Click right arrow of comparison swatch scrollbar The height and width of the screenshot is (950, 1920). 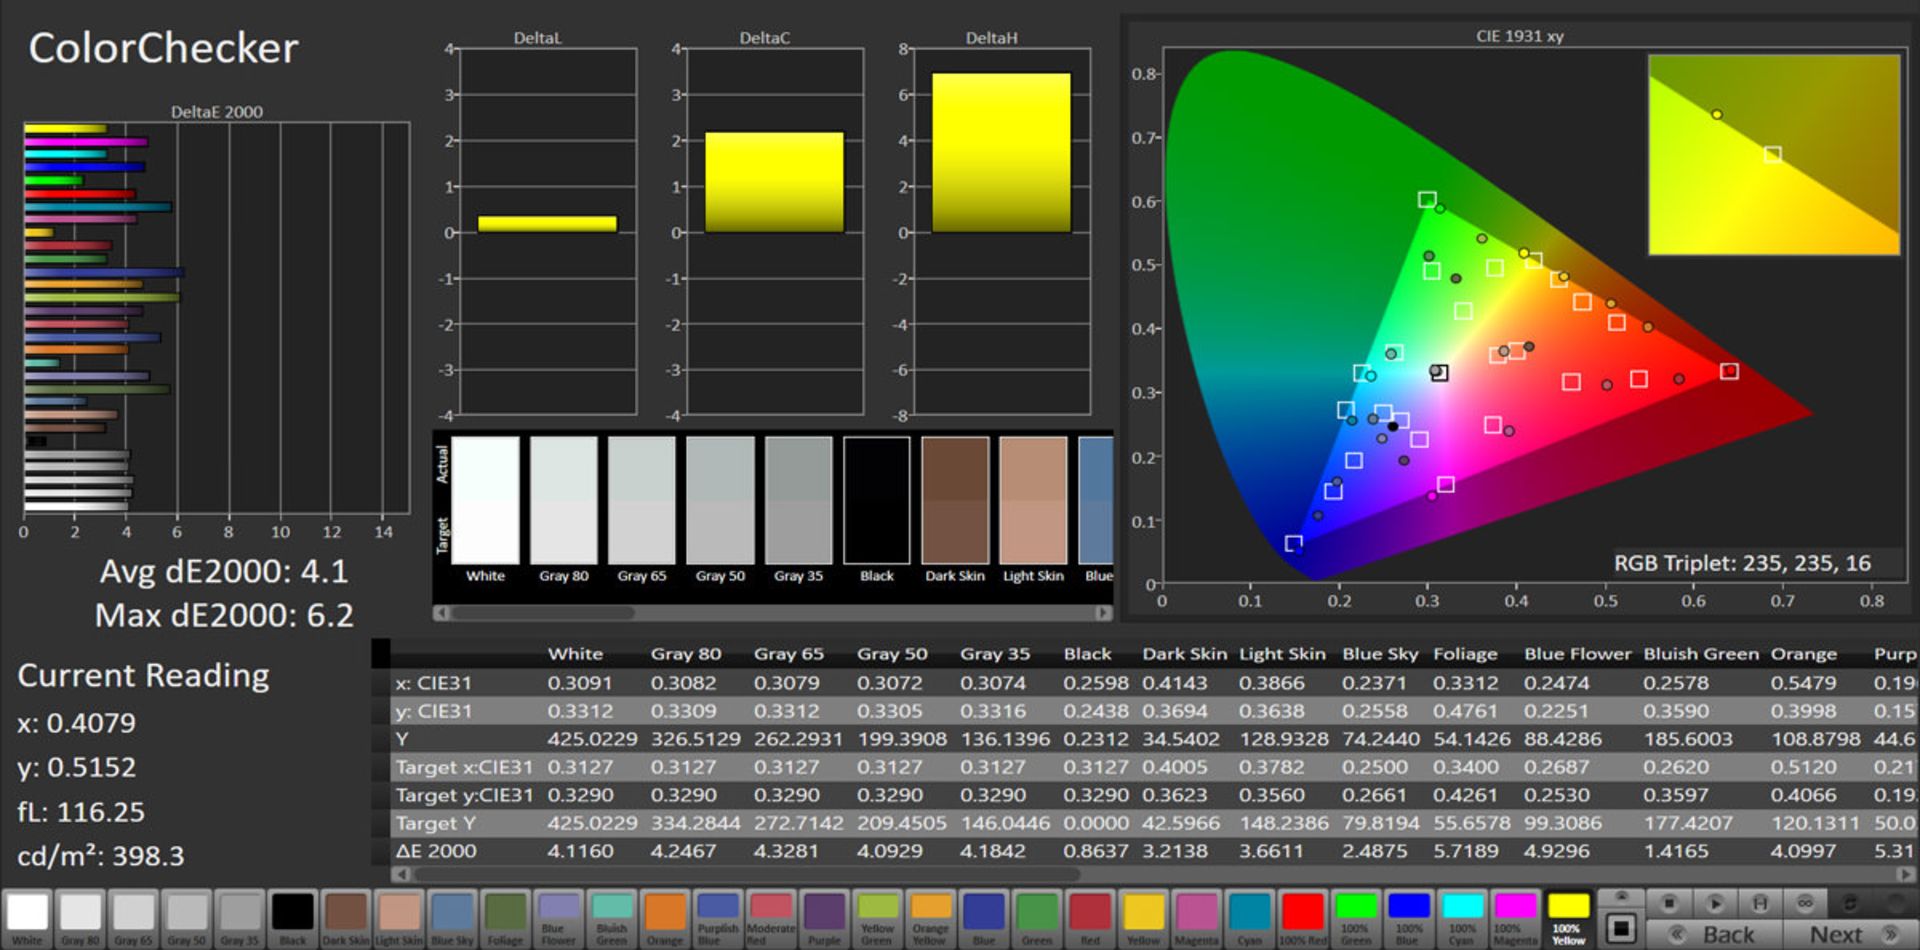point(1103,613)
